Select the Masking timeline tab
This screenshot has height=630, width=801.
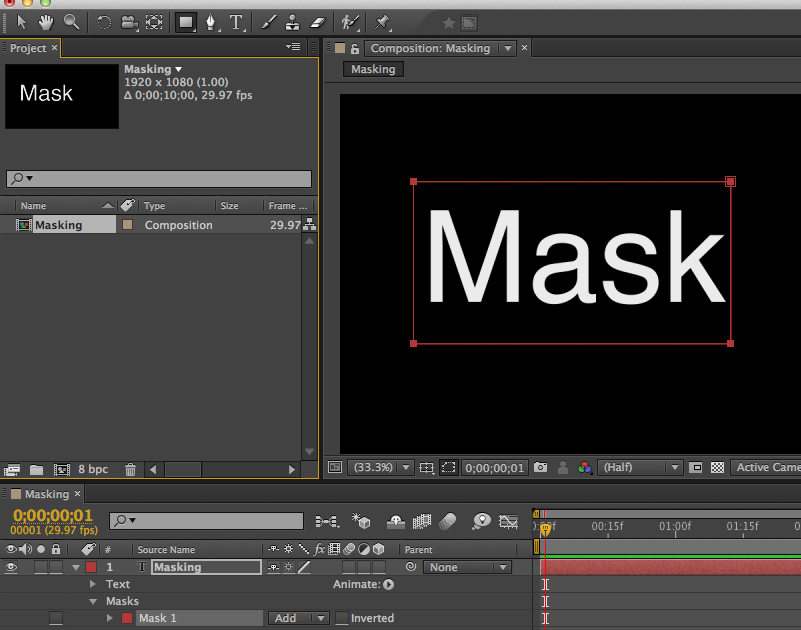tap(46, 494)
